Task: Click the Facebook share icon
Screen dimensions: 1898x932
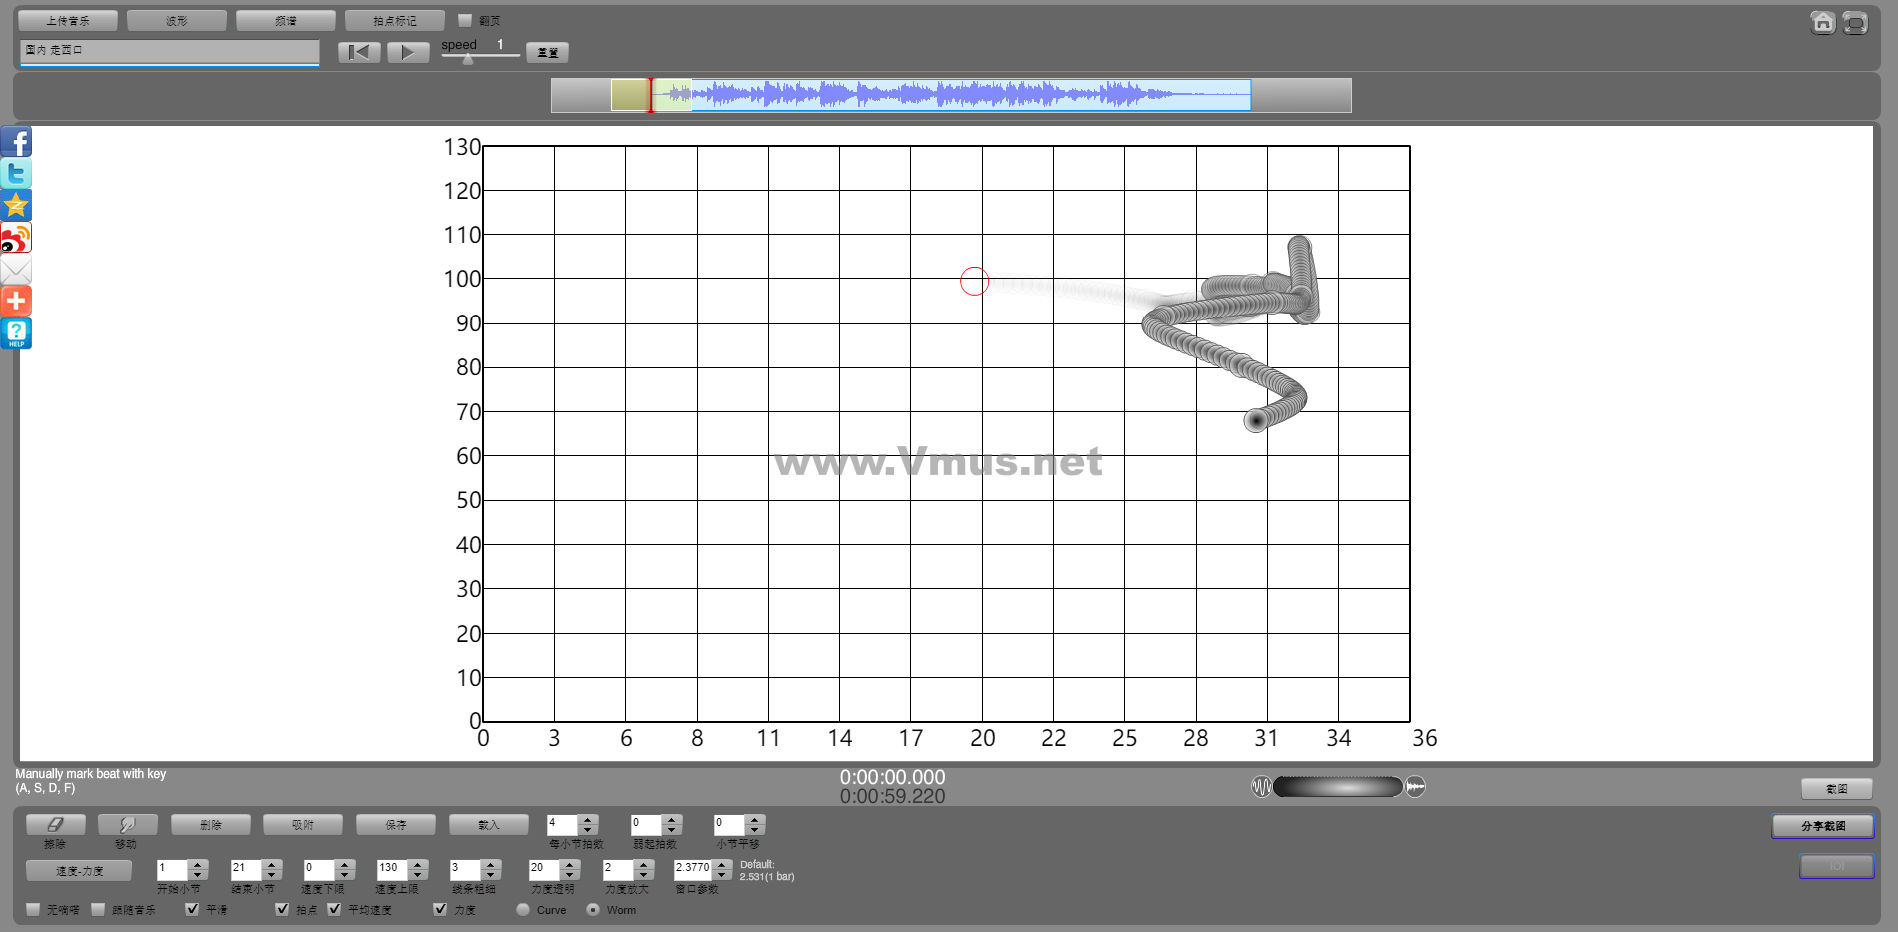Action: (16, 142)
